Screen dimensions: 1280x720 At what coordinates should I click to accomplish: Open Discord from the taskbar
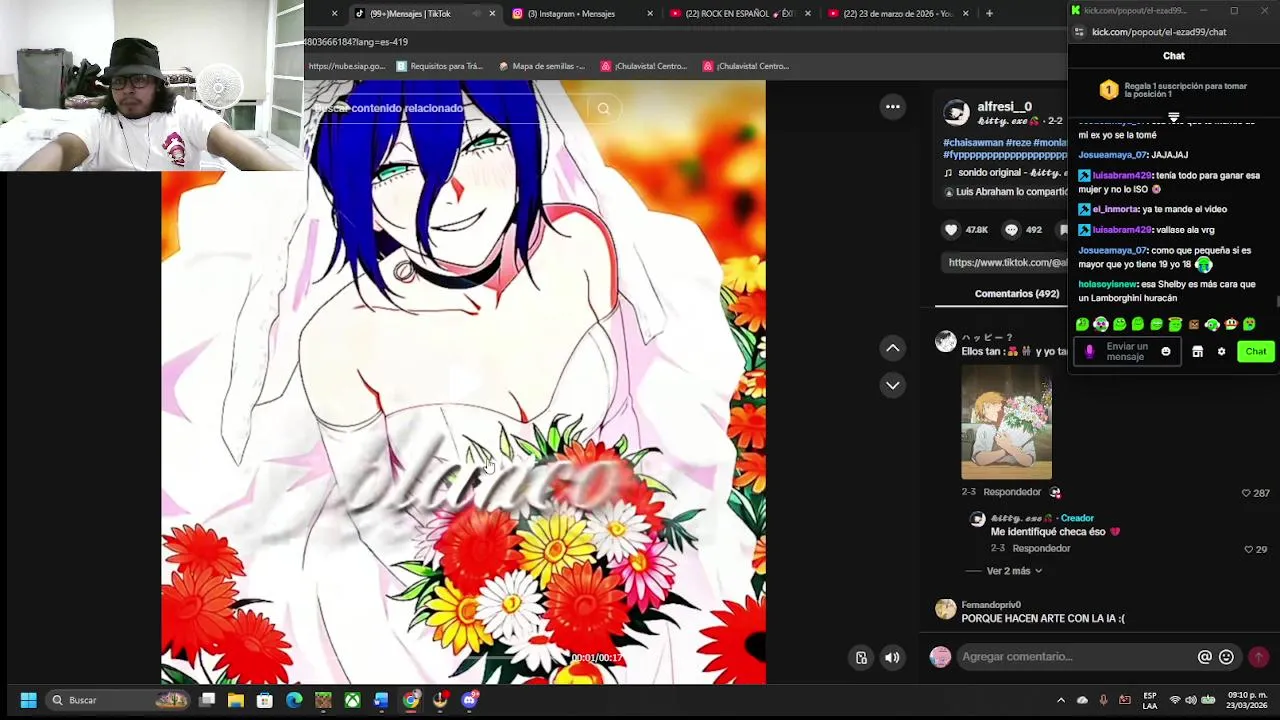click(469, 700)
